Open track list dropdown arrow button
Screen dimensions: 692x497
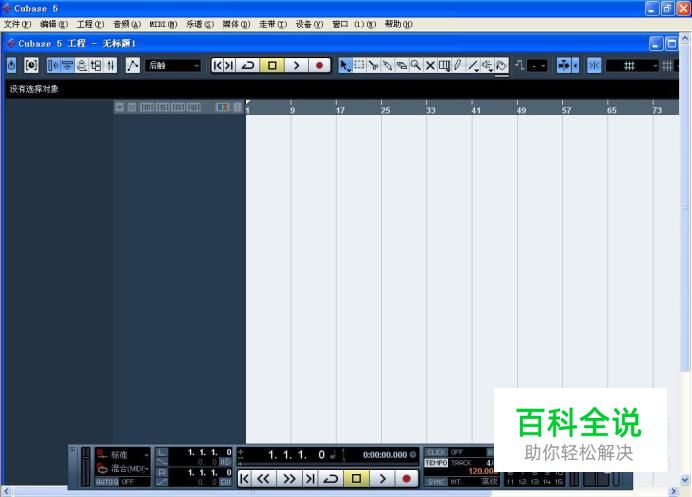tap(120, 107)
